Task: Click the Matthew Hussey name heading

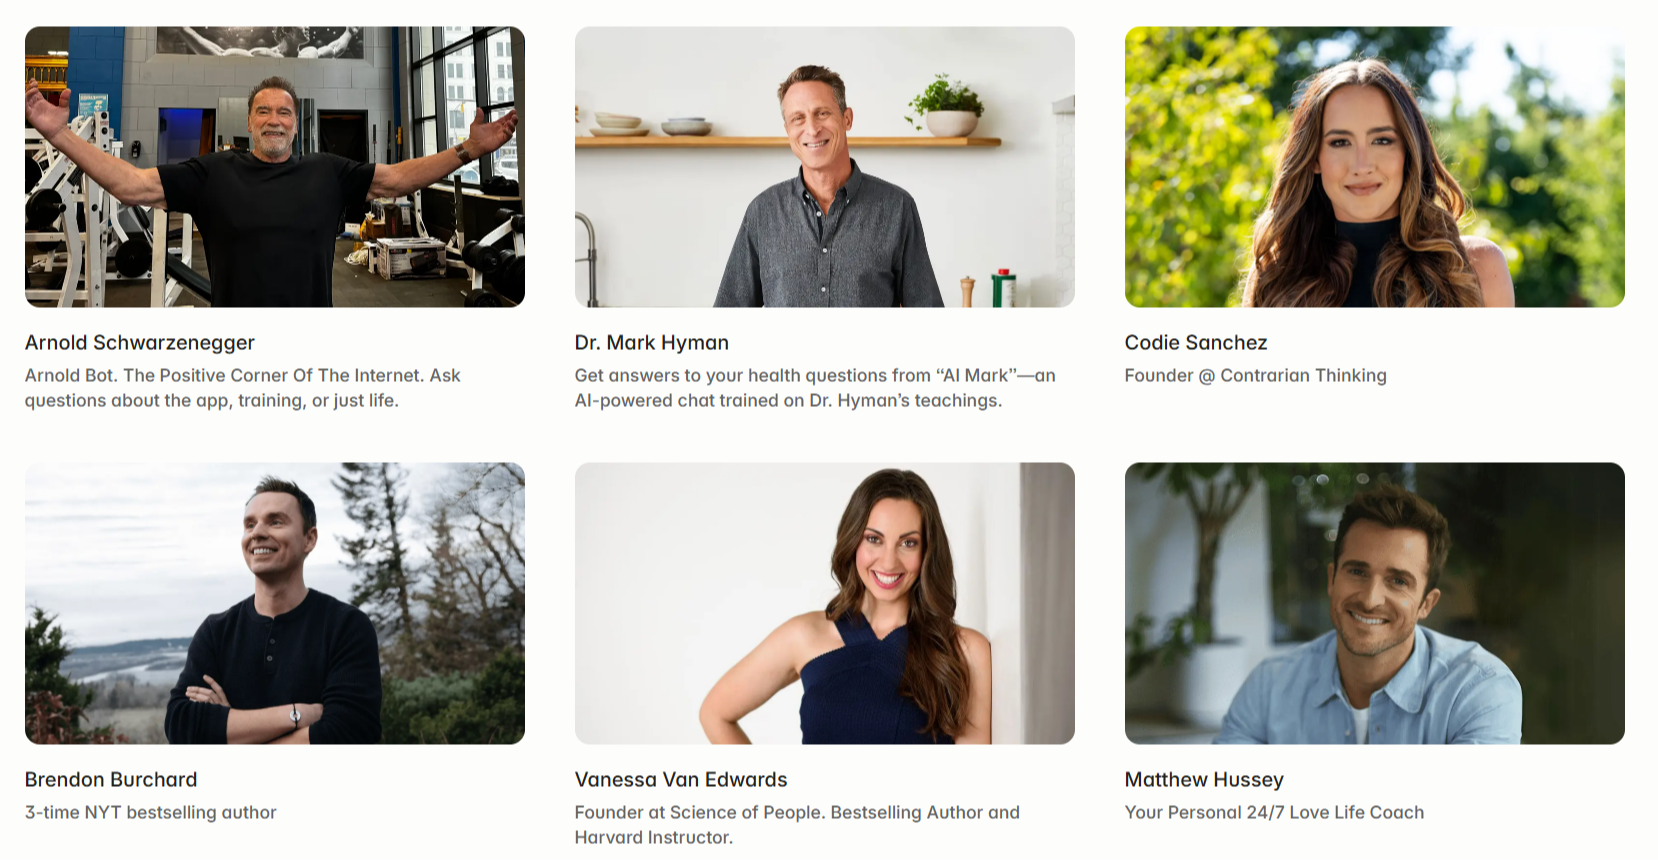Action: click(x=1204, y=780)
